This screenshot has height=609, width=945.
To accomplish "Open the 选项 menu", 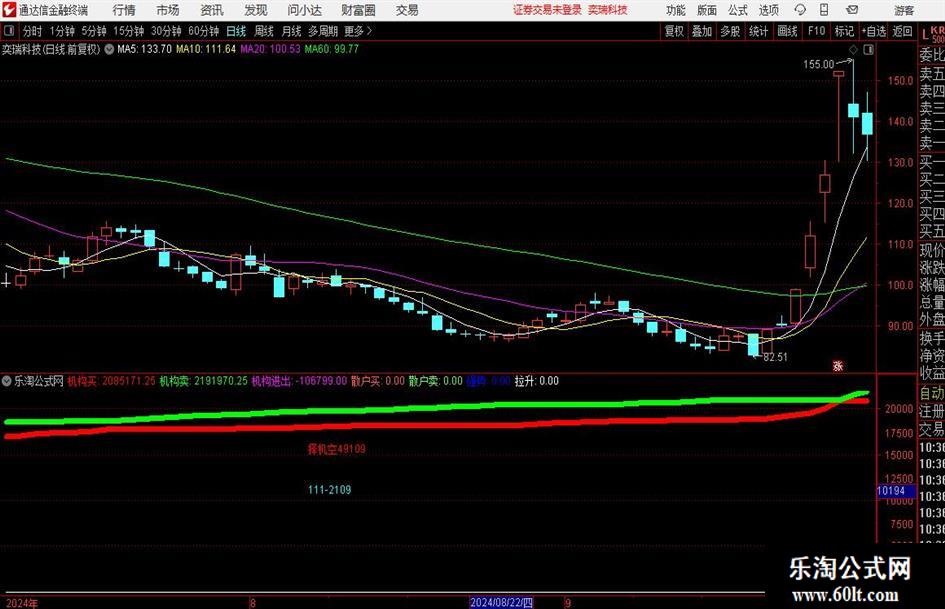I will point(768,10).
